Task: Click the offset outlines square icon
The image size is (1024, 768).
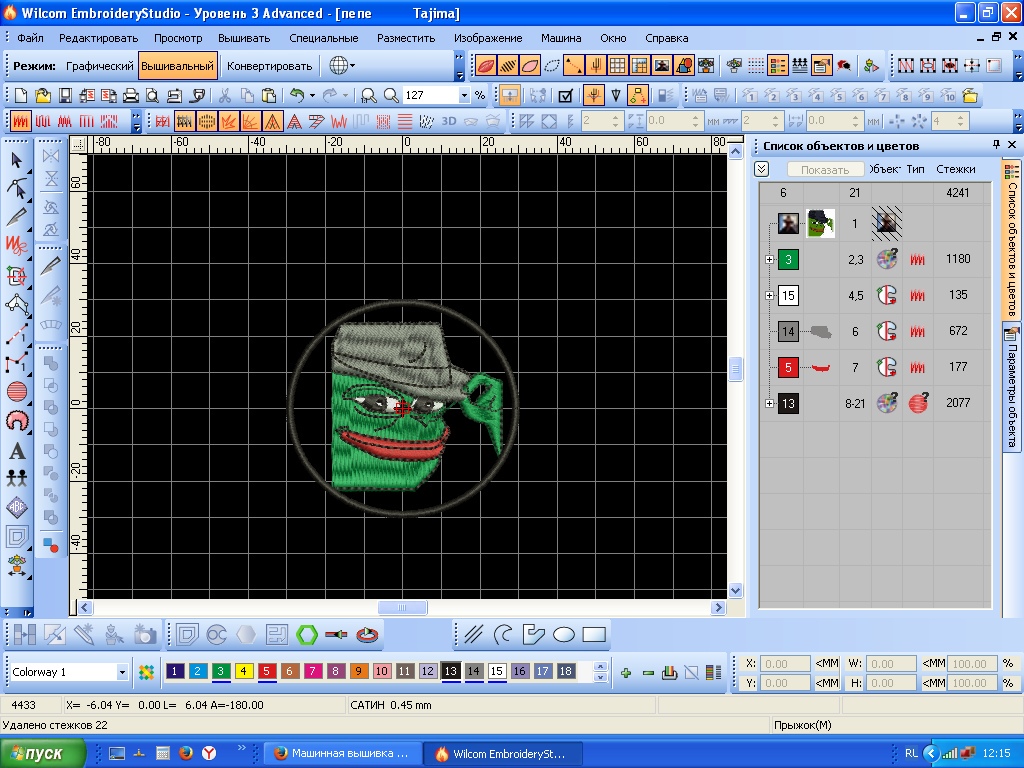Action: tap(187, 635)
